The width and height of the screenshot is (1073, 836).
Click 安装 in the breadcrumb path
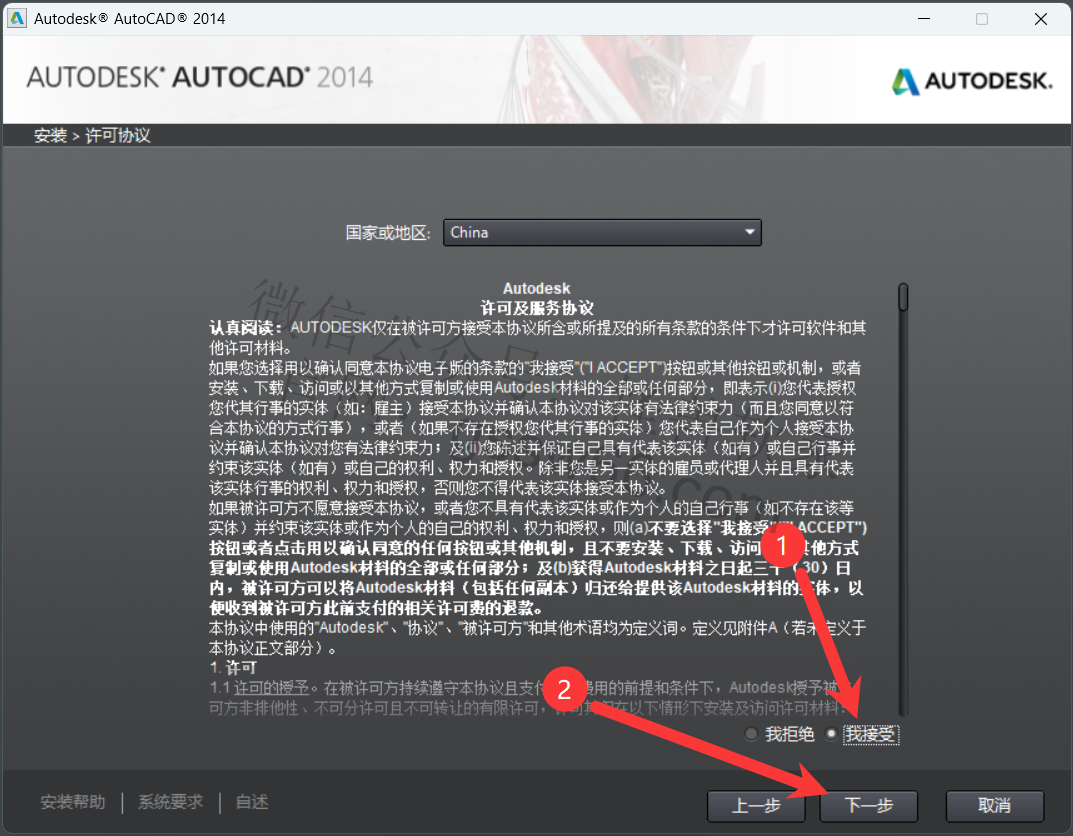(x=50, y=135)
